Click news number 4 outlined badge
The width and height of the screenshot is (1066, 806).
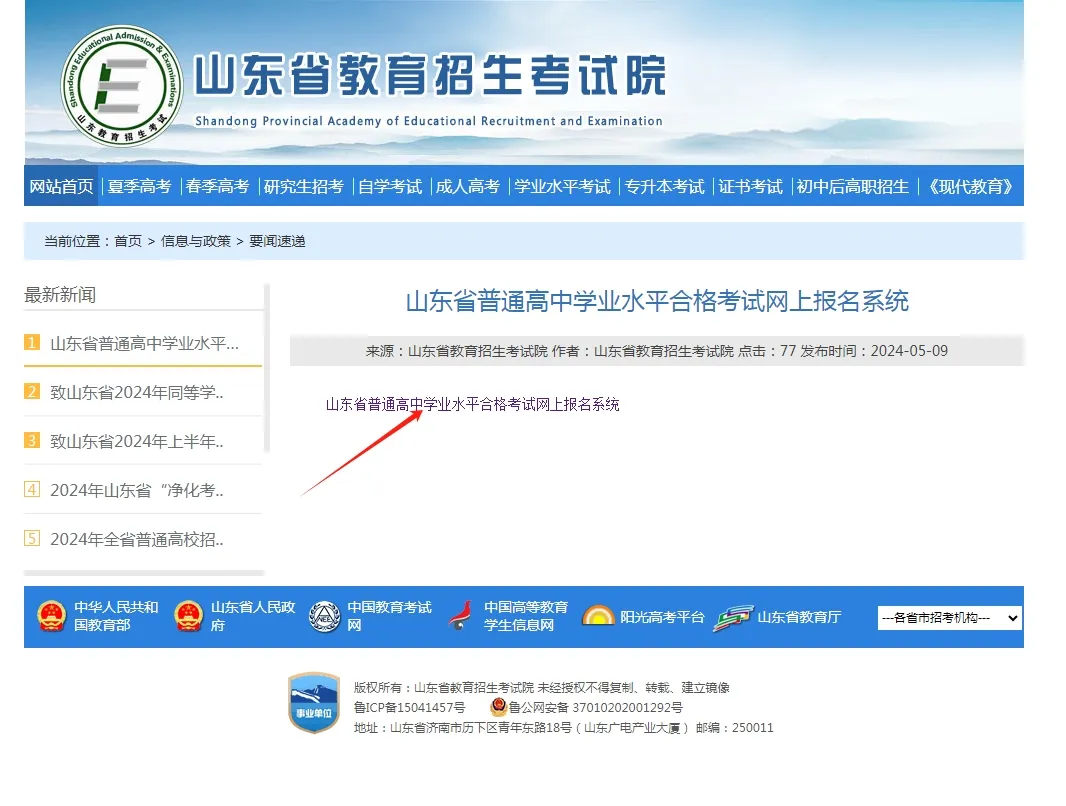point(32,489)
